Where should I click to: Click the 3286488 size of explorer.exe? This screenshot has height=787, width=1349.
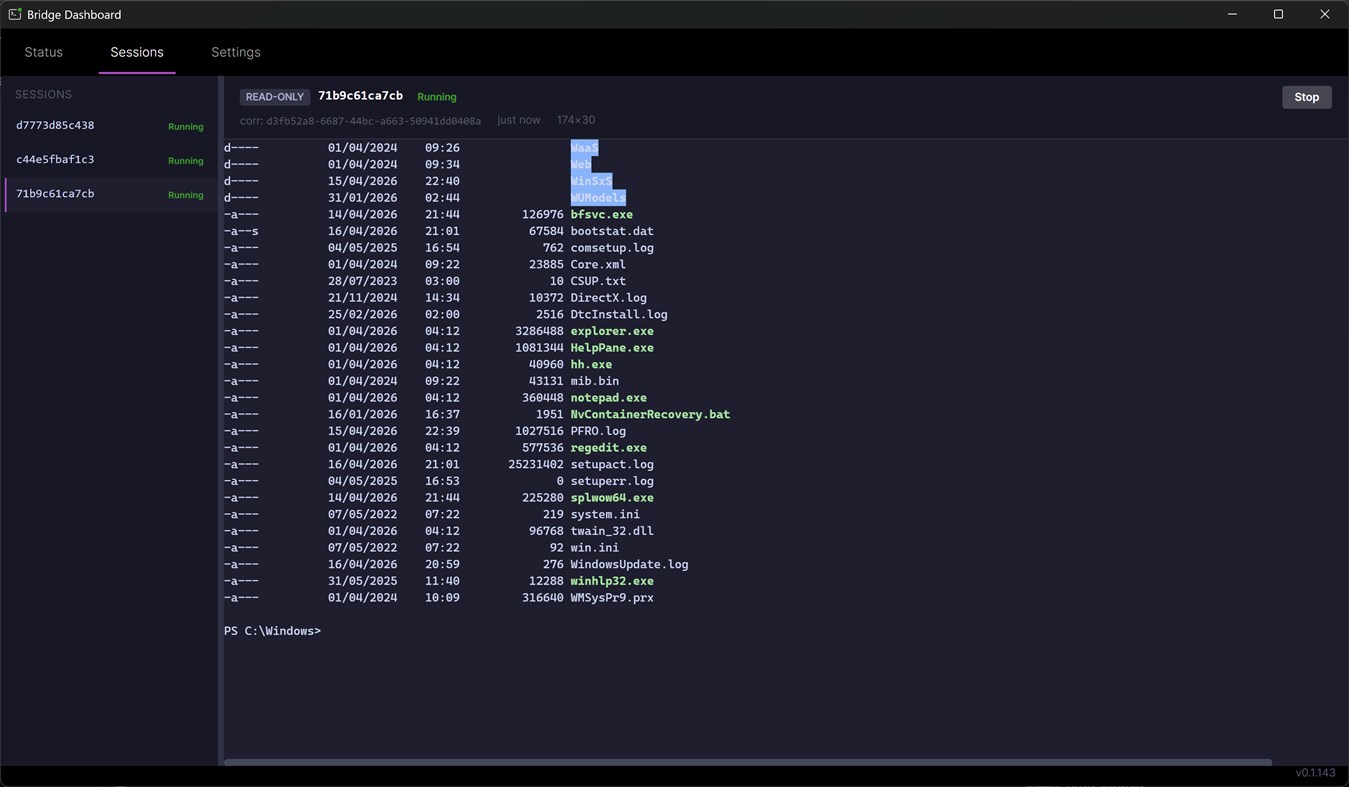pos(539,331)
